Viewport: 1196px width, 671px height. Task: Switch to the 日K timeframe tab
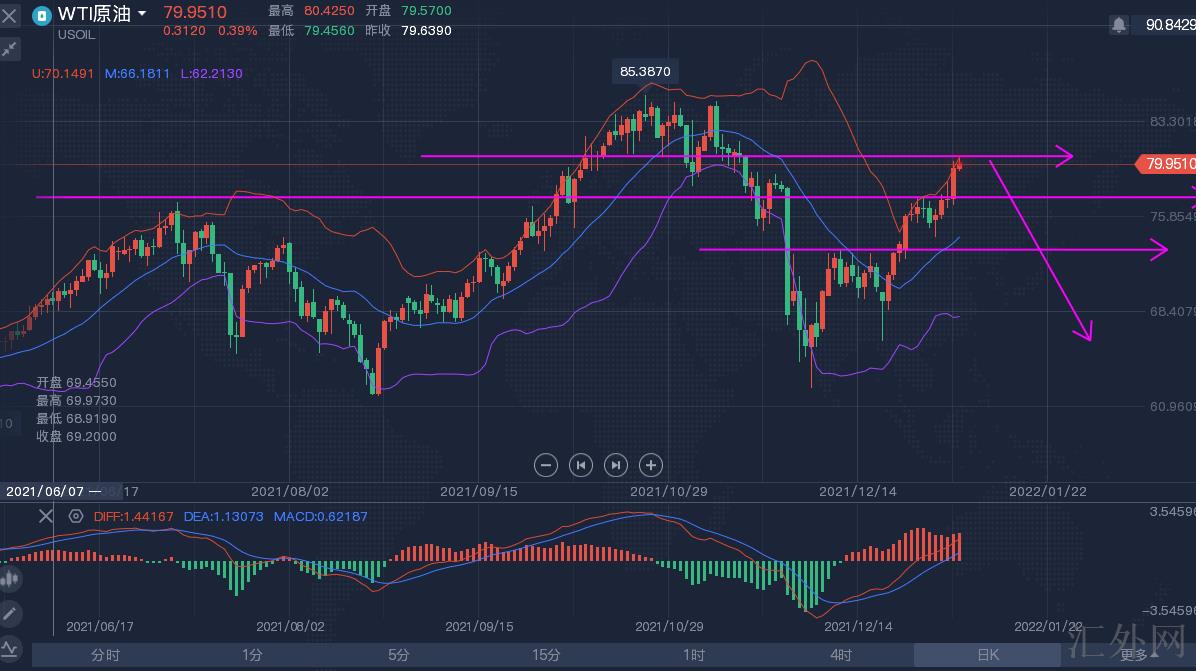[x=987, y=655]
